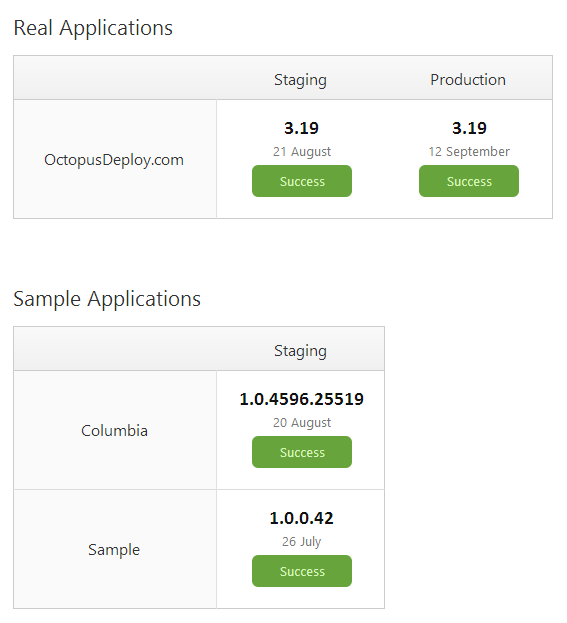Click the Sample project Success button
Screen dimensions: 567x623
302,571
